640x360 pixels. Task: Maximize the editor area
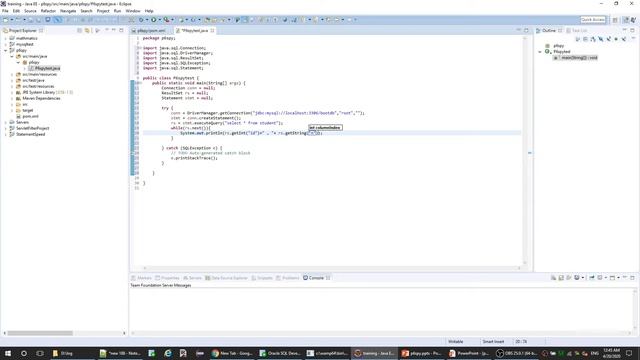coord(527,30)
